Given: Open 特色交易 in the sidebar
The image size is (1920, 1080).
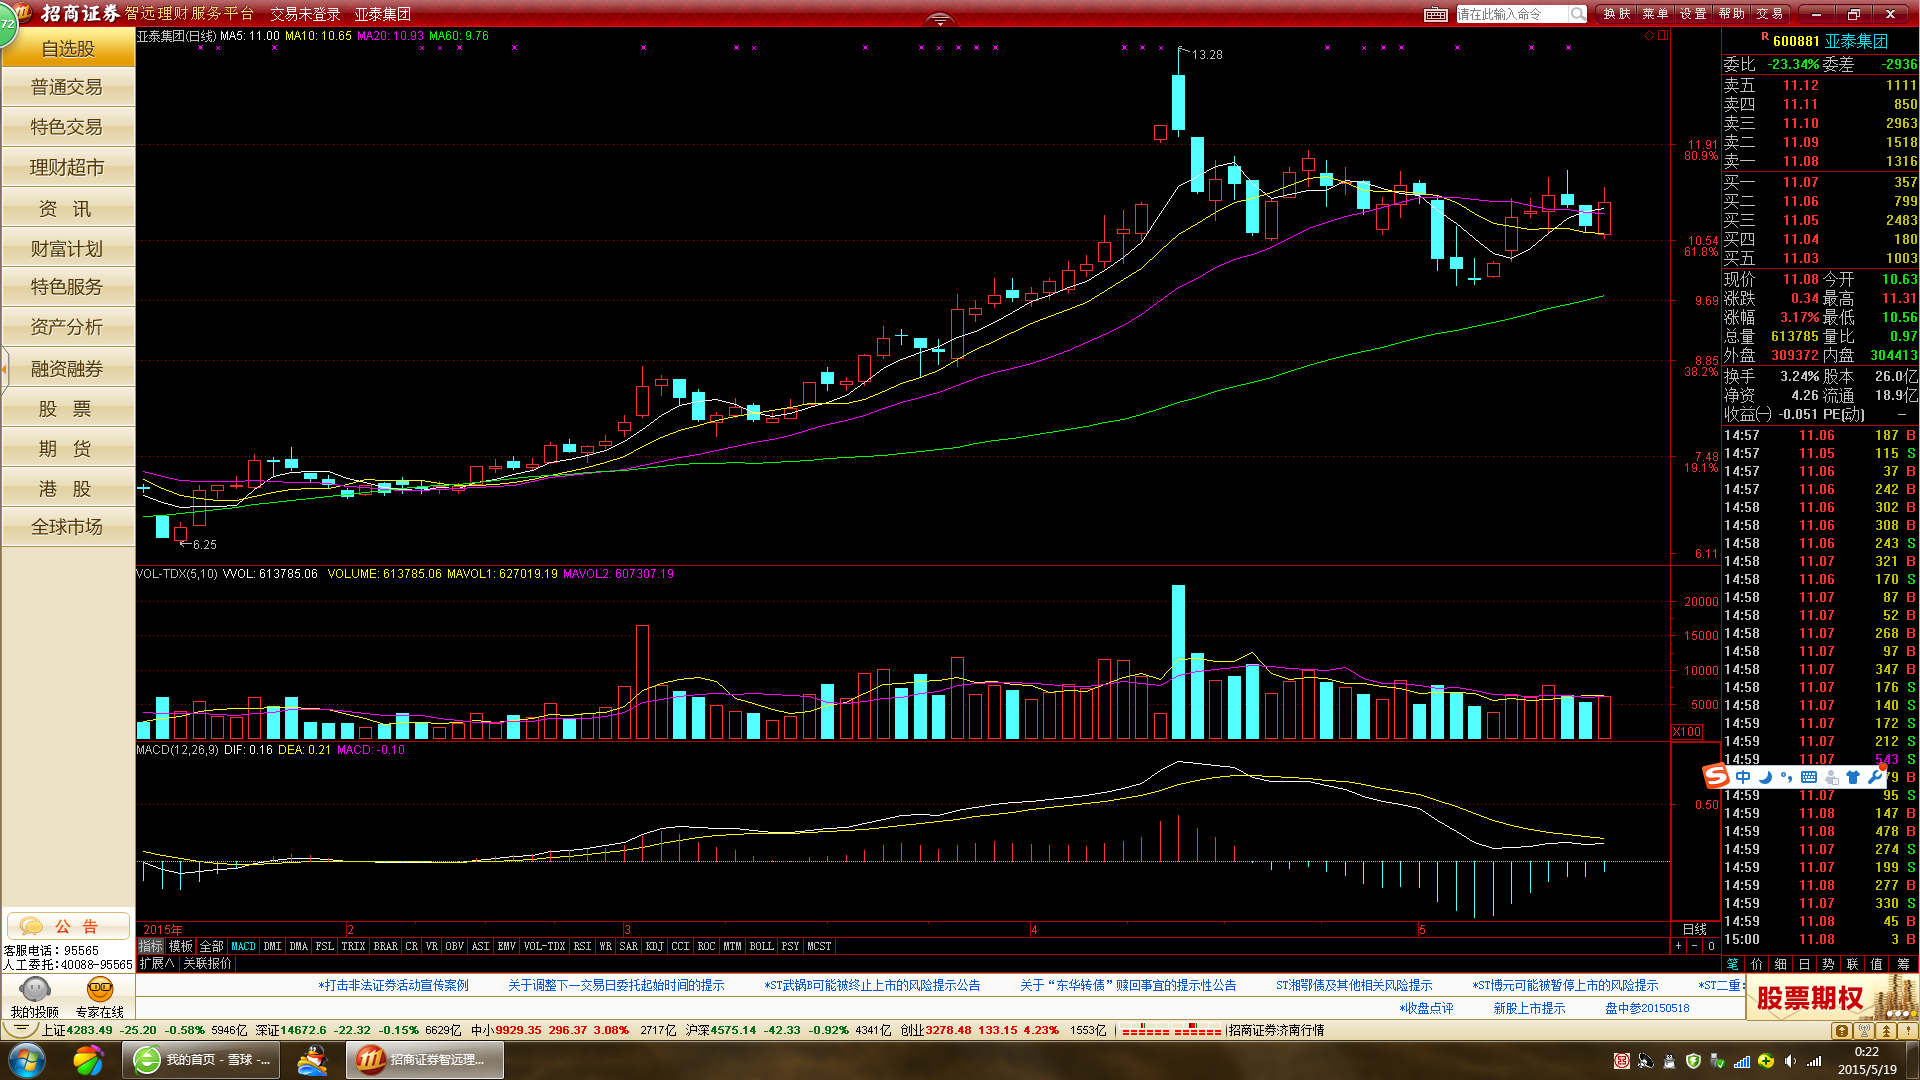Looking at the screenshot, I should point(67,127).
